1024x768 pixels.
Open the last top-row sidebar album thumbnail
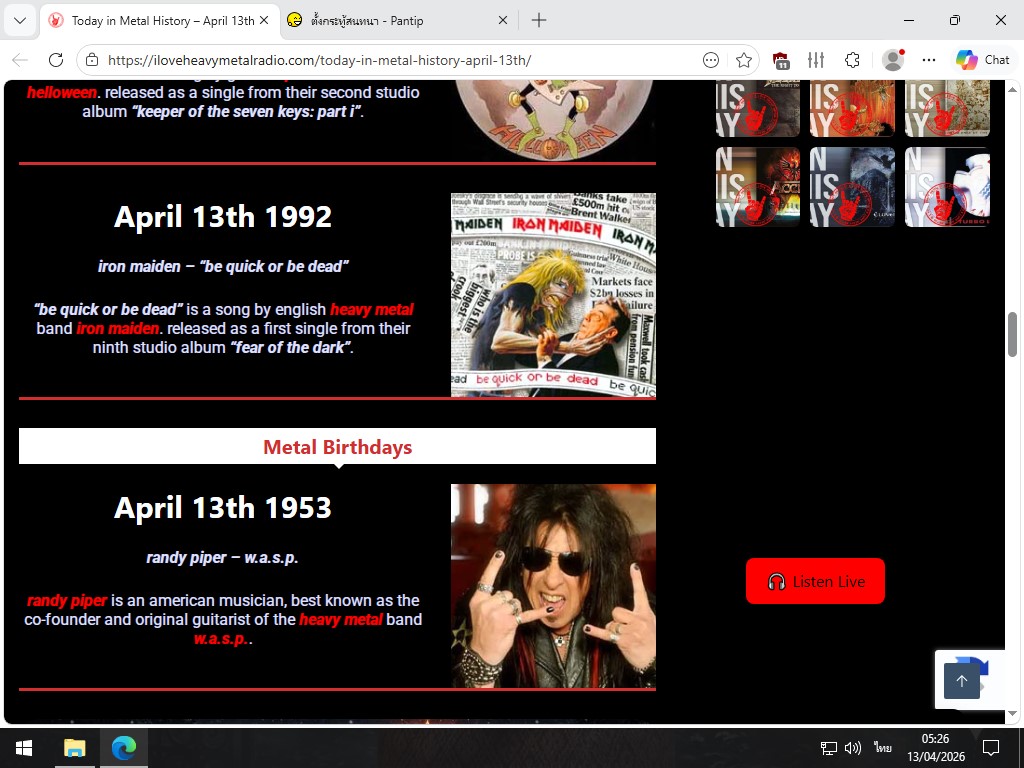pyautogui.click(x=947, y=108)
